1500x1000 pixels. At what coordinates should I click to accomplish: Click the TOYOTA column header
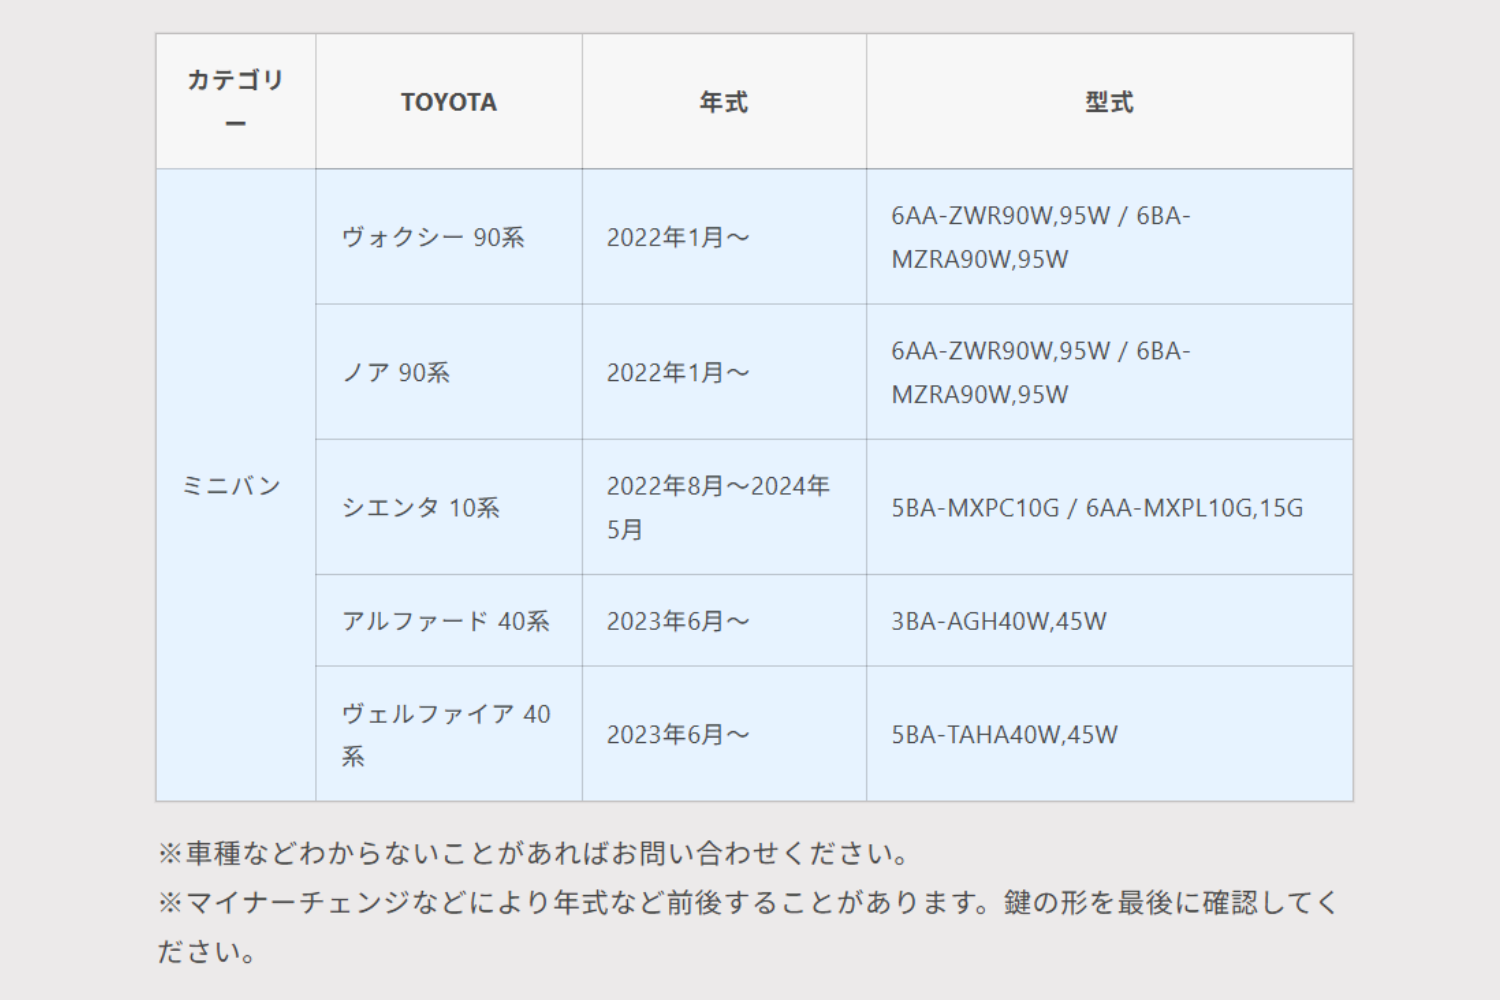pyautogui.click(x=449, y=101)
